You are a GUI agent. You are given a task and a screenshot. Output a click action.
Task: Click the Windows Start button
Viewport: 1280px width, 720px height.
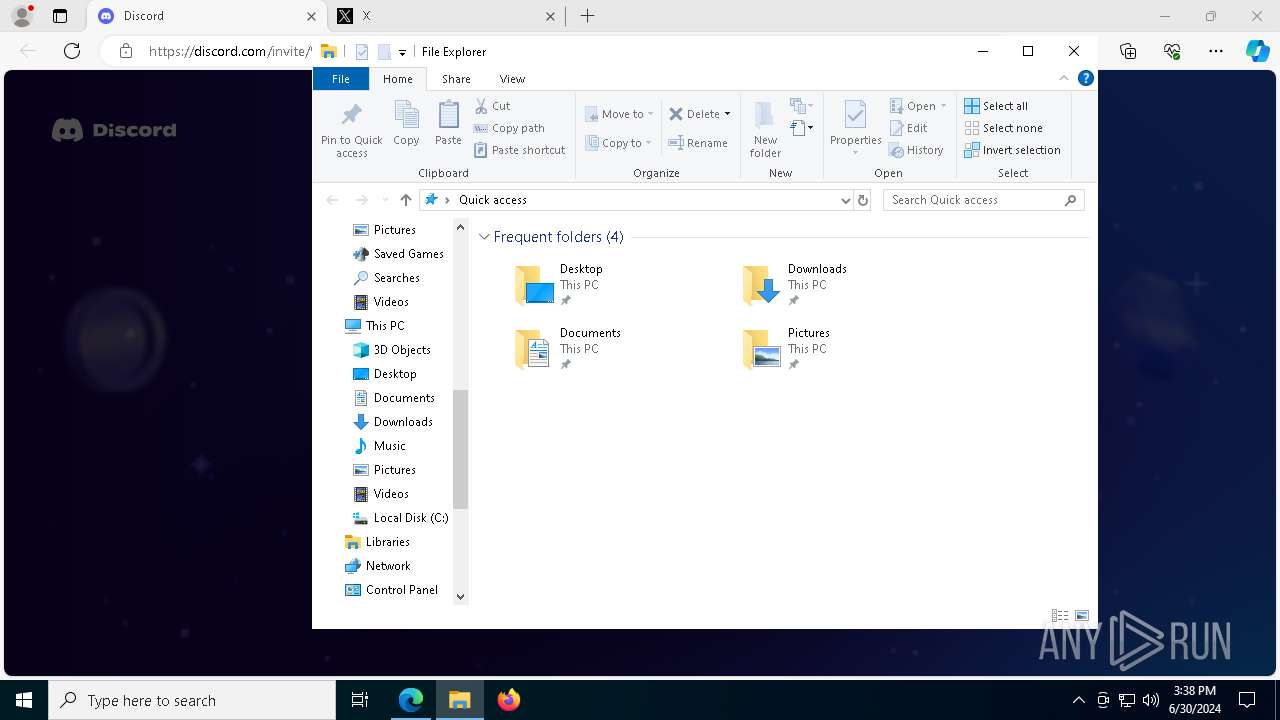[x=24, y=700]
